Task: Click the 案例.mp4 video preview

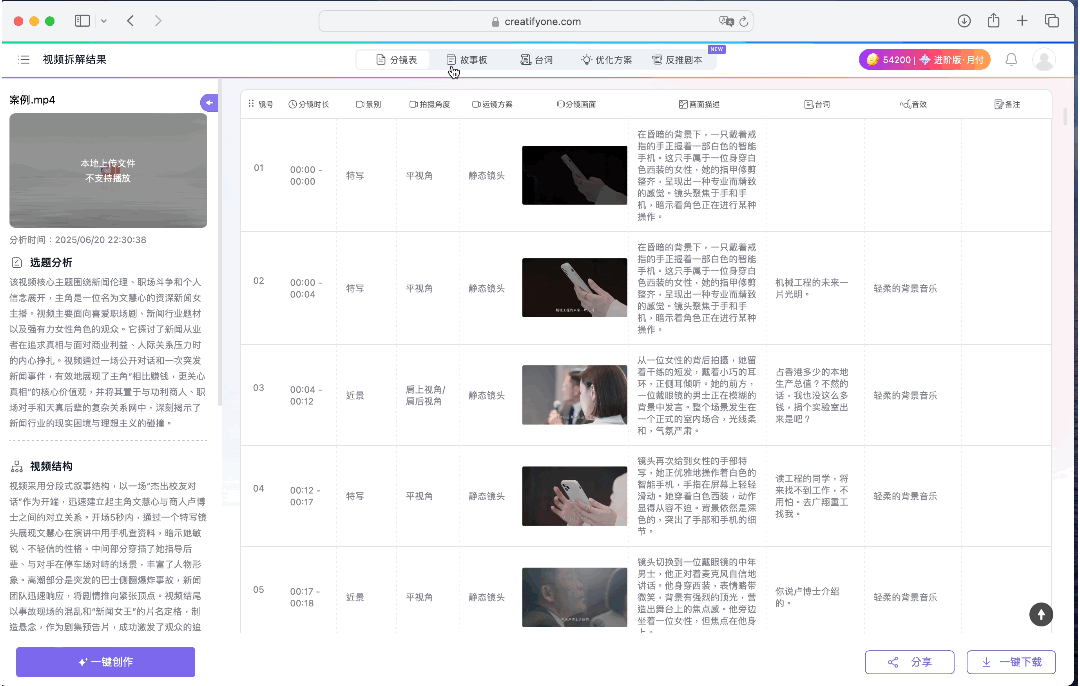Action: pyautogui.click(x=108, y=170)
